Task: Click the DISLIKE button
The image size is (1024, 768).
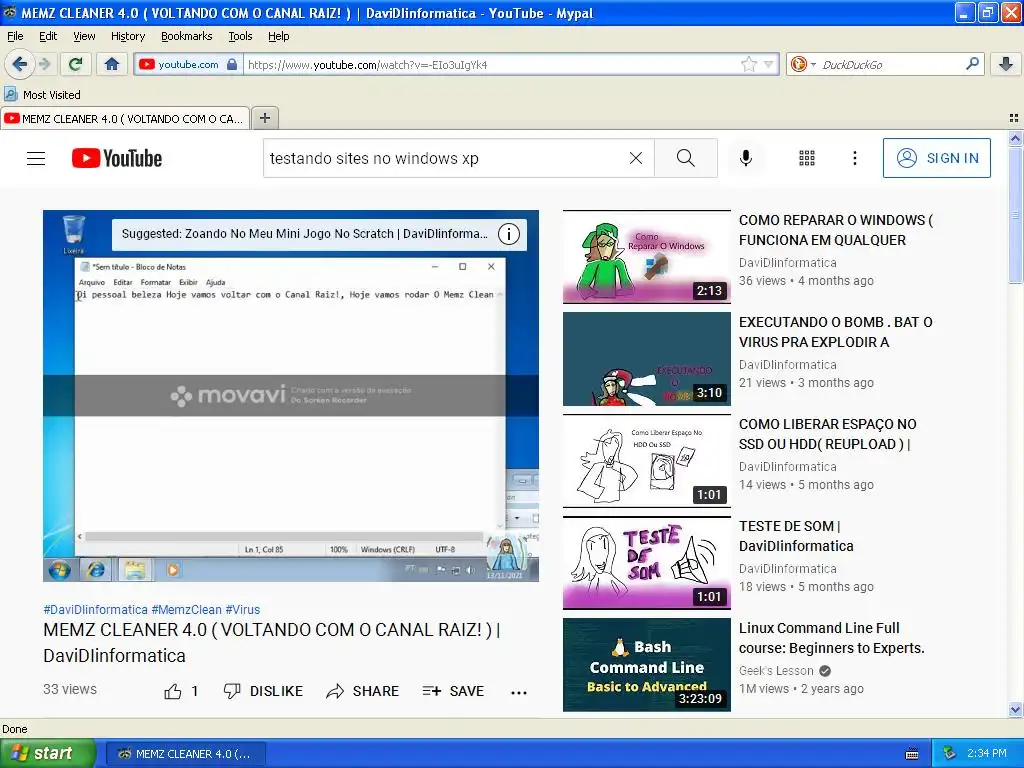Action: (263, 691)
